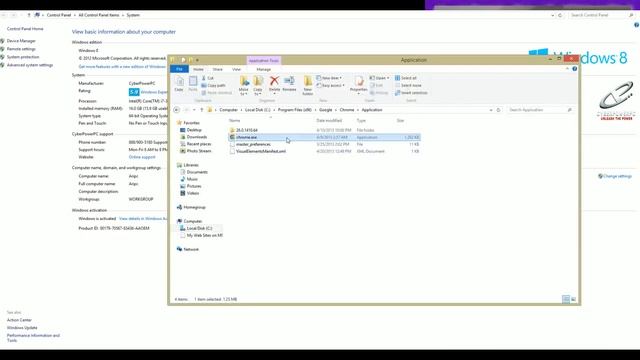This screenshot has width=640, height=360.
Task: Open Windows Update under See also
Action: point(22,328)
